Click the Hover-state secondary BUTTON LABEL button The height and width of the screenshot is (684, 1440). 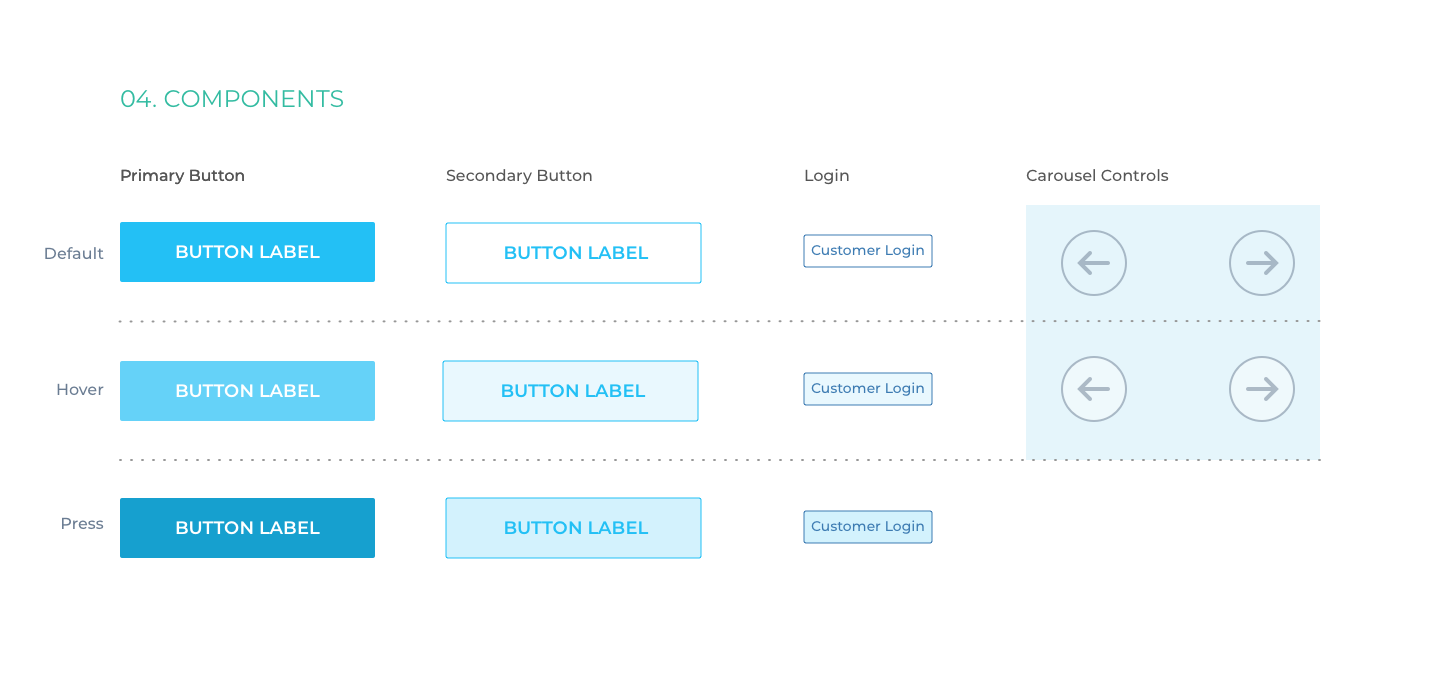point(570,391)
